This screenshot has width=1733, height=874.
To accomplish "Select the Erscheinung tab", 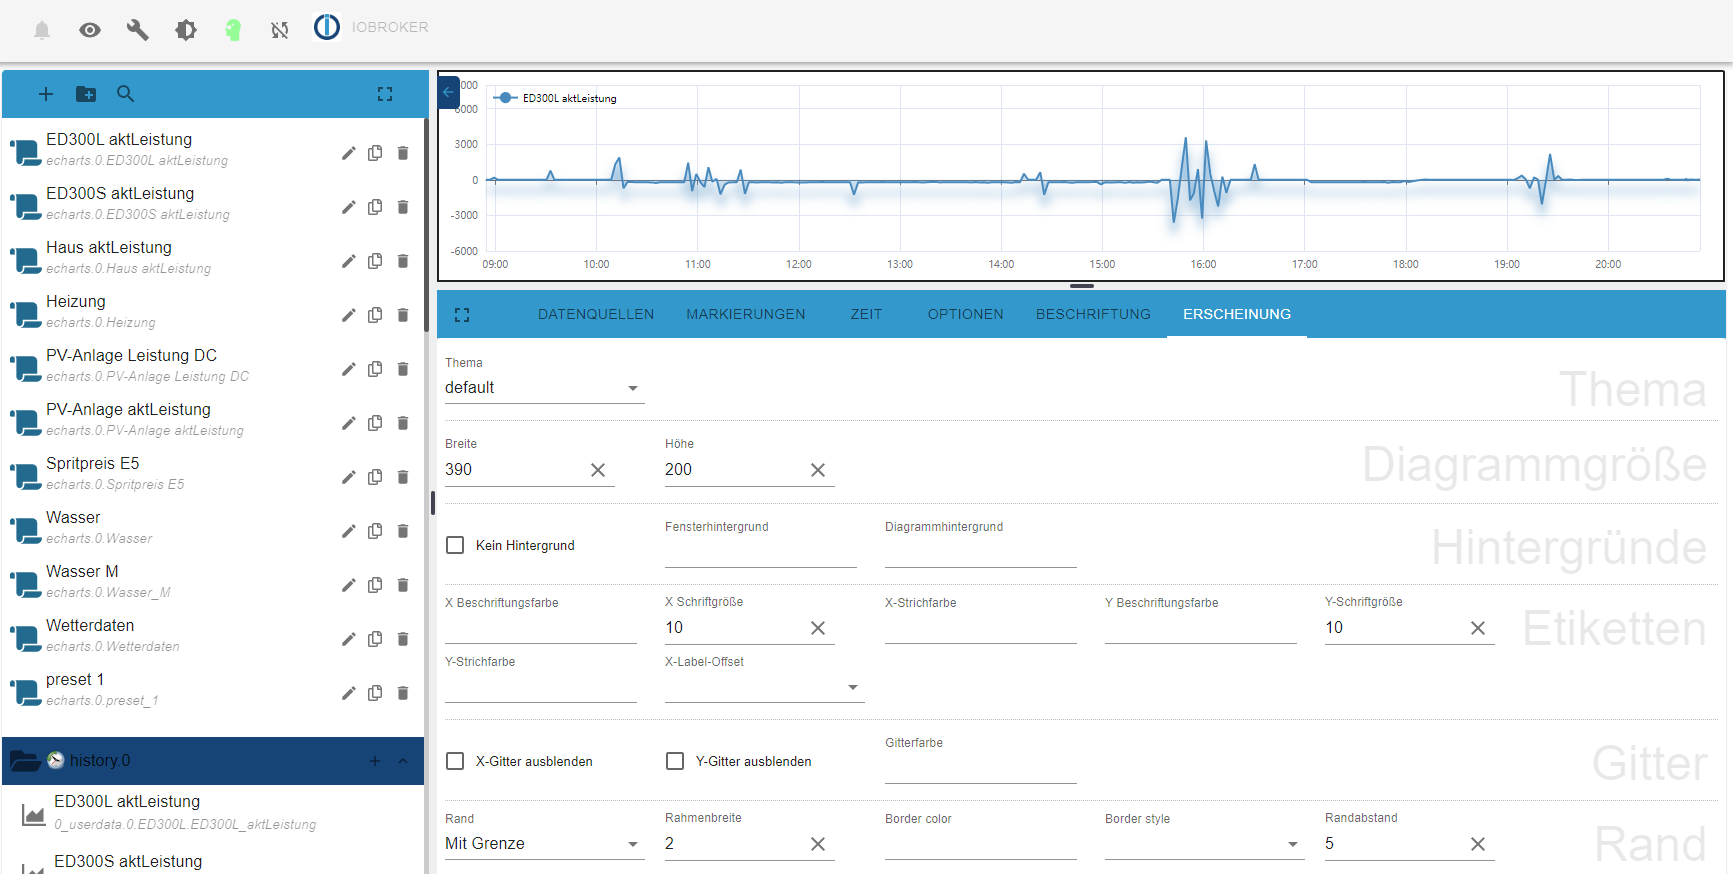I will click(1237, 314).
